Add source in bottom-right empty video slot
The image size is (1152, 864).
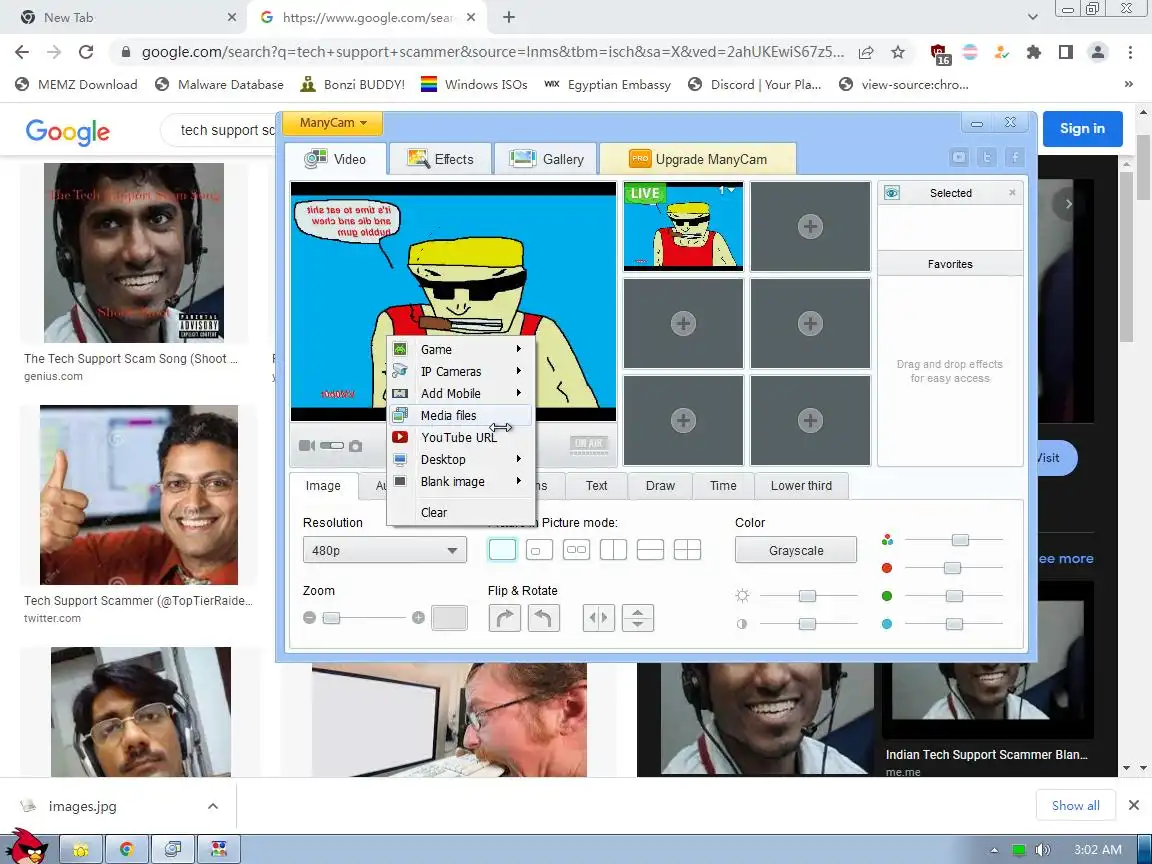click(810, 420)
